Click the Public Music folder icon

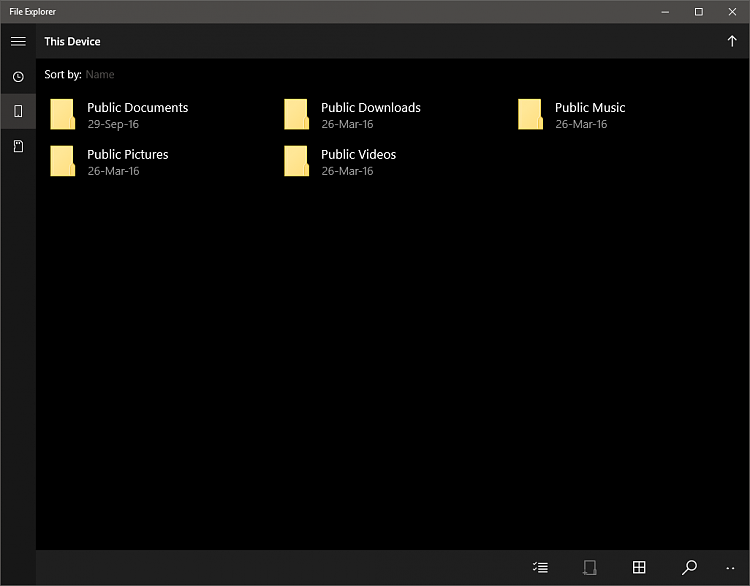click(530, 114)
